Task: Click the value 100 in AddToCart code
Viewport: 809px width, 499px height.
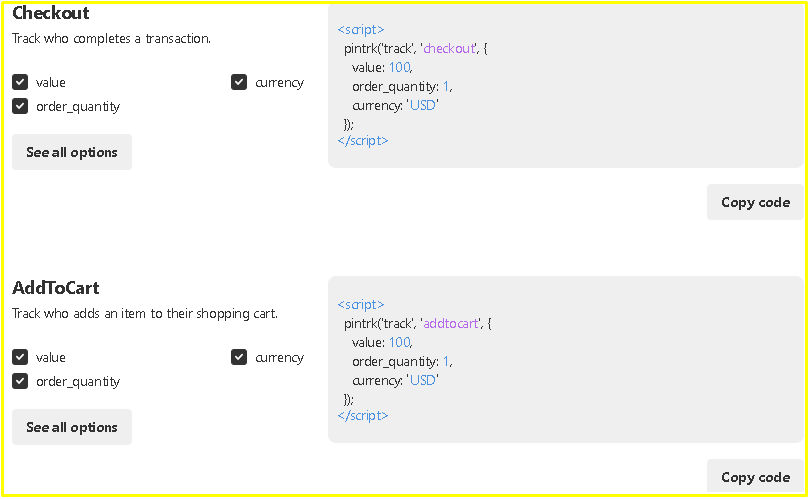Action: tap(399, 342)
